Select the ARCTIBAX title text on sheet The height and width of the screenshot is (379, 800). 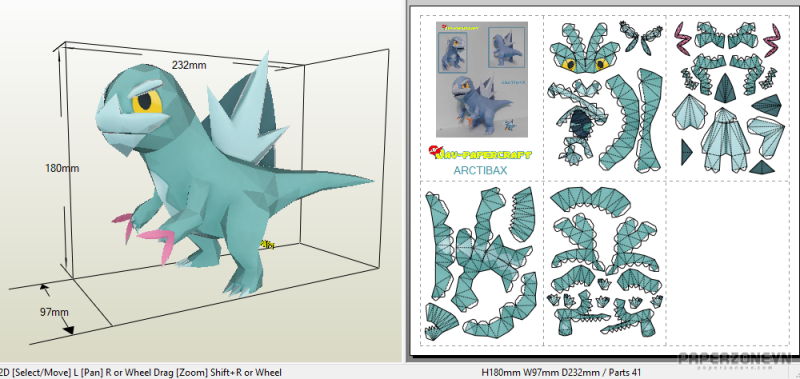click(480, 171)
